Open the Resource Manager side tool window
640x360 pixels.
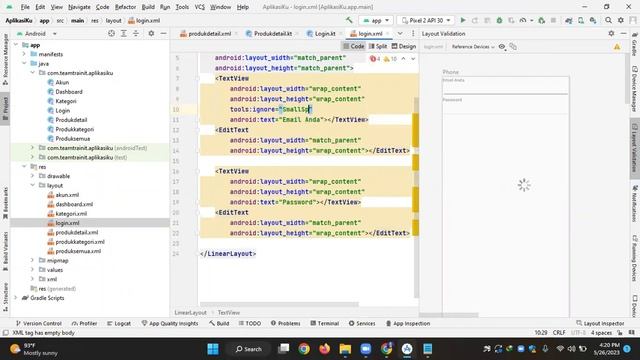click(5, 60)
